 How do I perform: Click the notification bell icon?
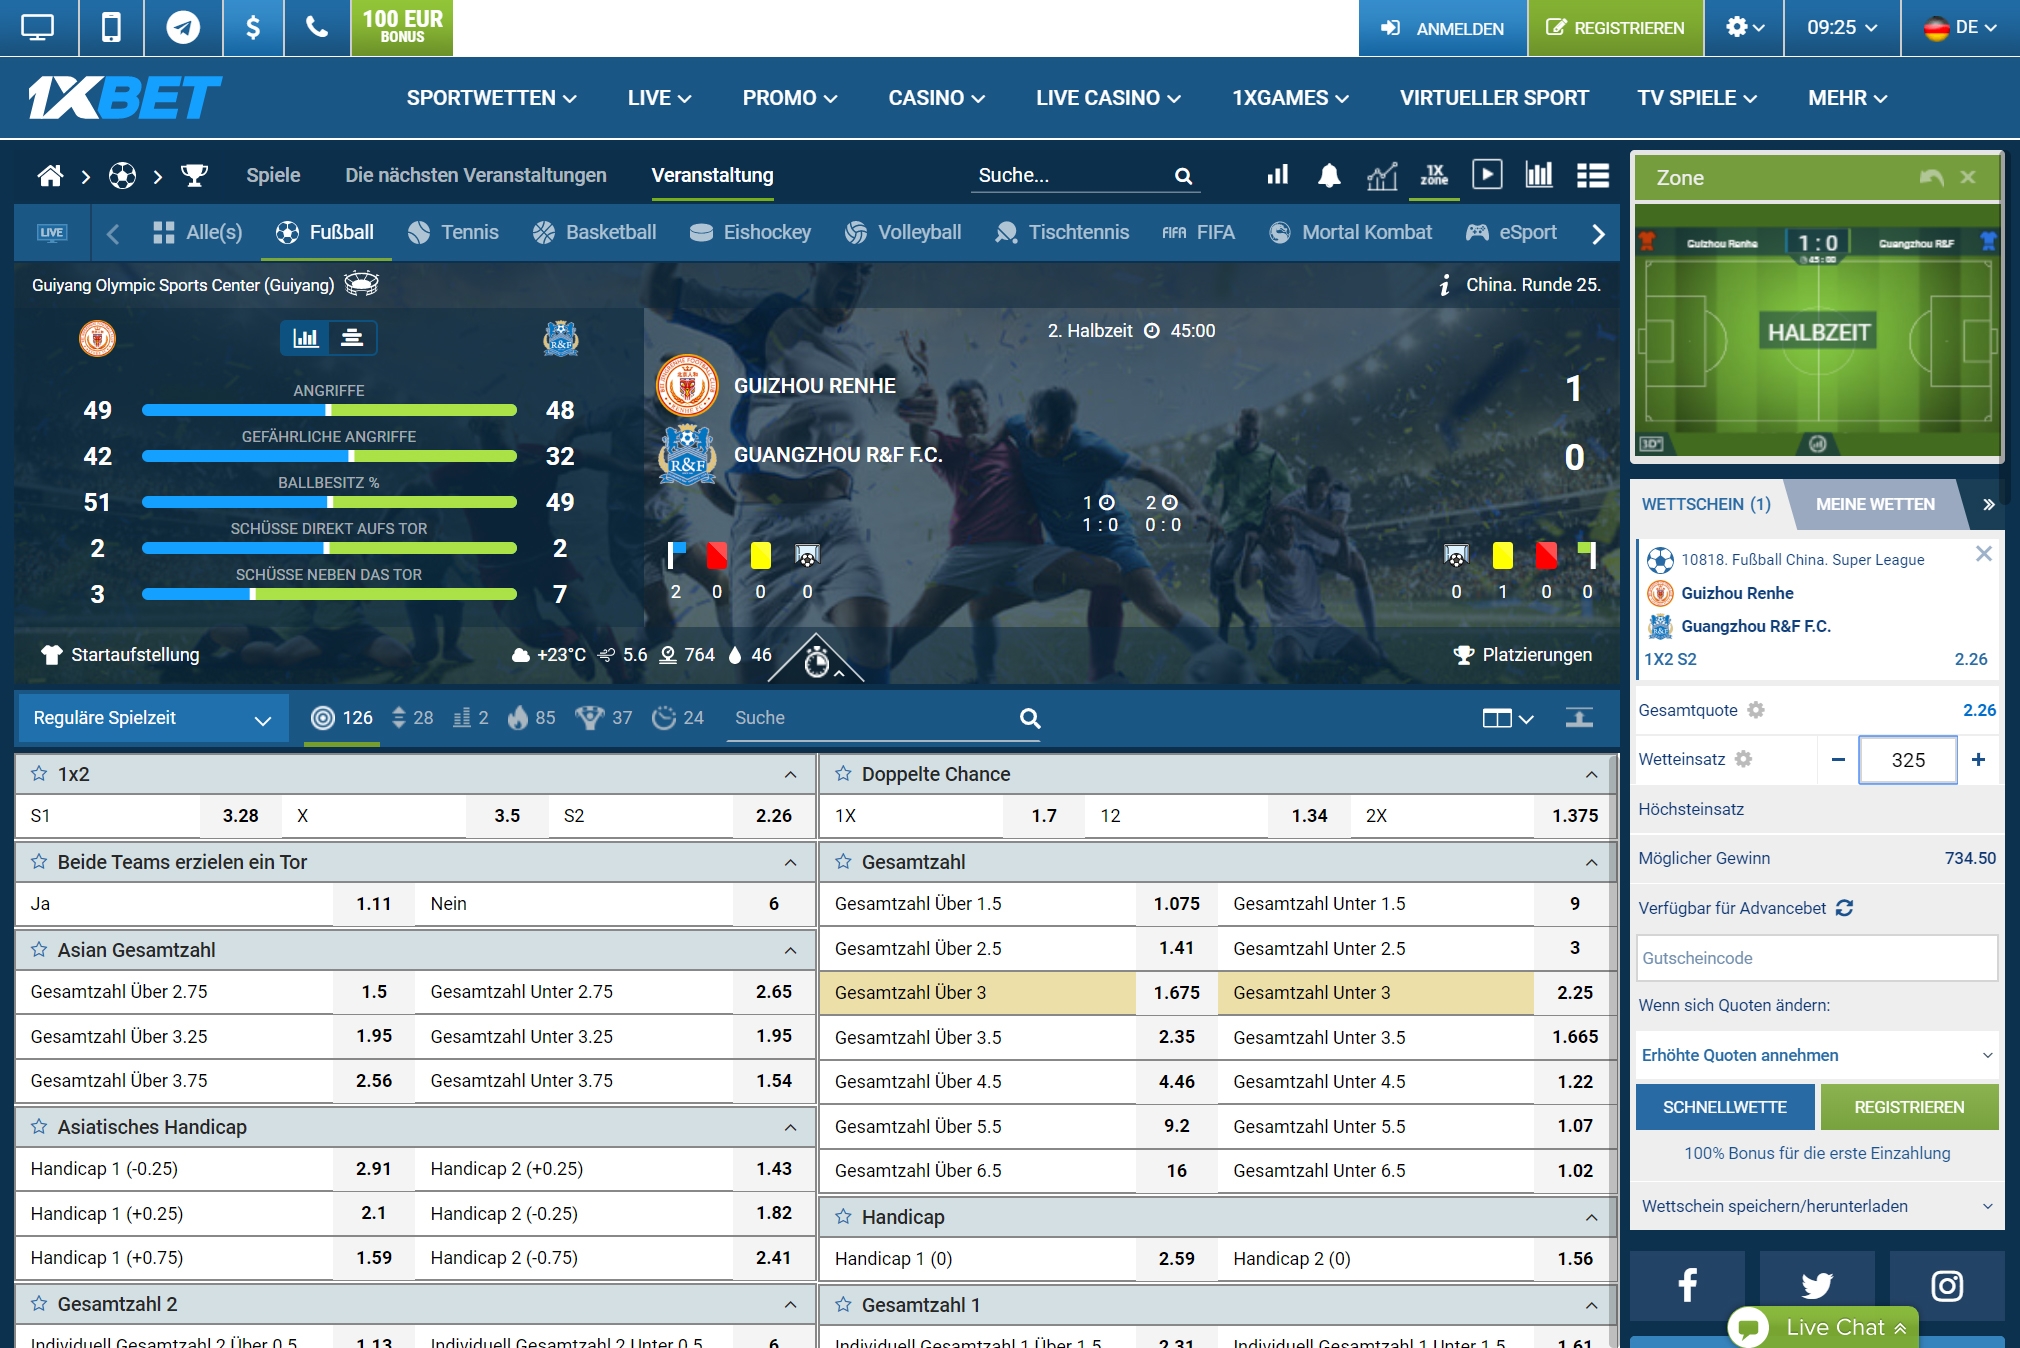coord(1328,176)
